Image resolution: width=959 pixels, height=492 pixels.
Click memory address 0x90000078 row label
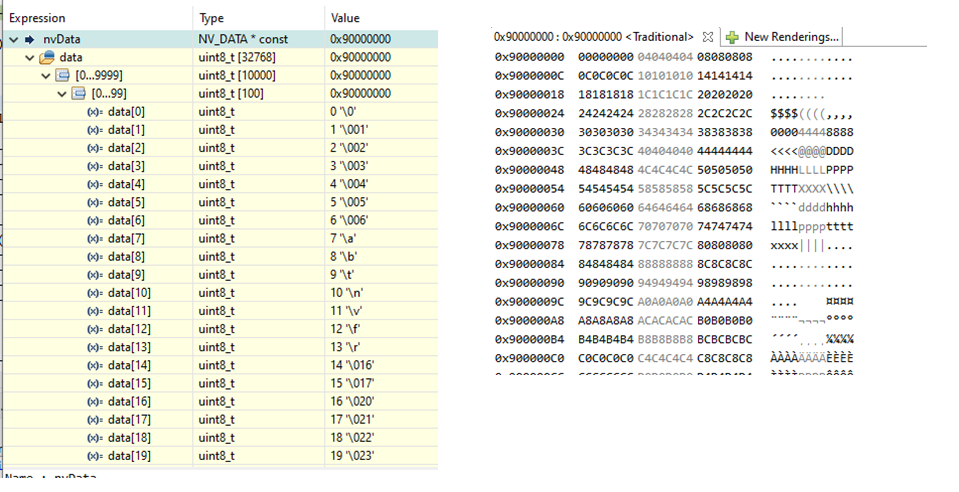pos(530,245)
